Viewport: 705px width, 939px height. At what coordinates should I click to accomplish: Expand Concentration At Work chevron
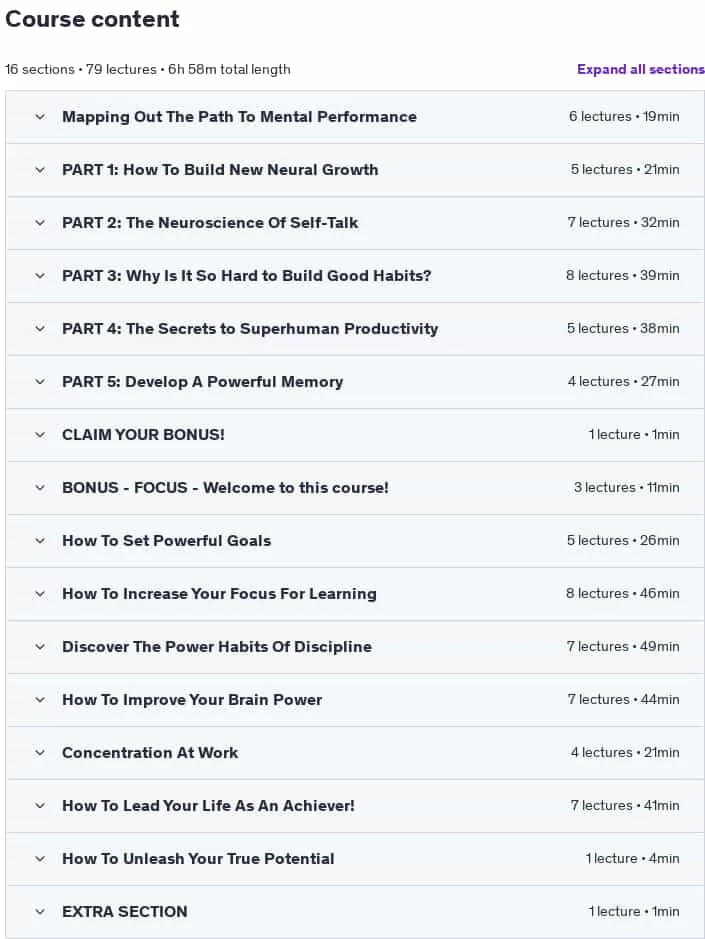tap(40, 753)
